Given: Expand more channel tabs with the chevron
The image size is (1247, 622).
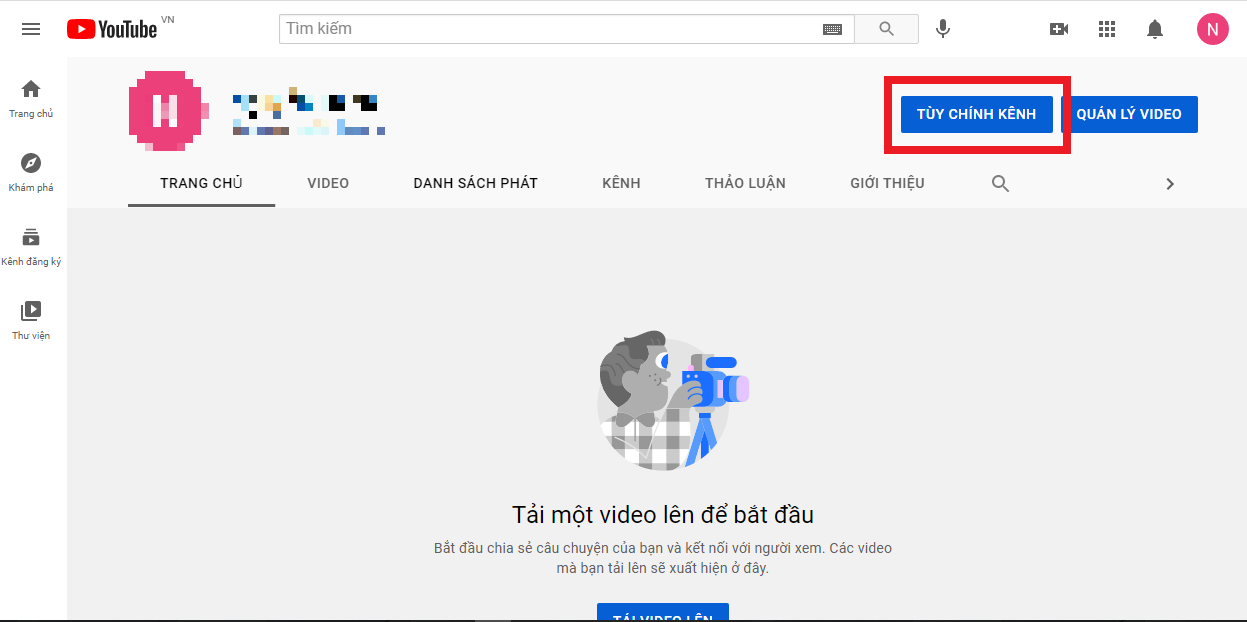Looking at the screenshot, I should pos(1169,183).
